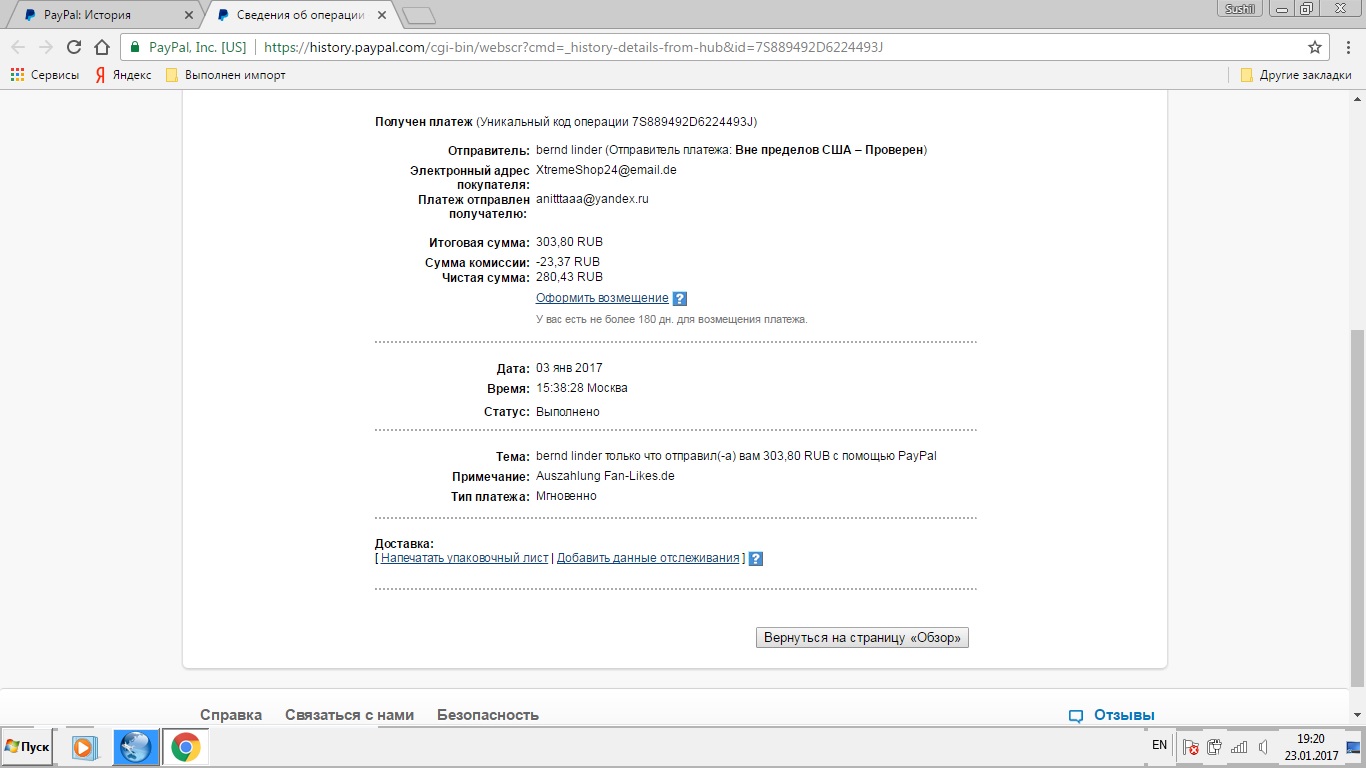Open the Chrome menu (three dots)
This screenshot has height=768, width=1366.
[x=1346, y=47]
